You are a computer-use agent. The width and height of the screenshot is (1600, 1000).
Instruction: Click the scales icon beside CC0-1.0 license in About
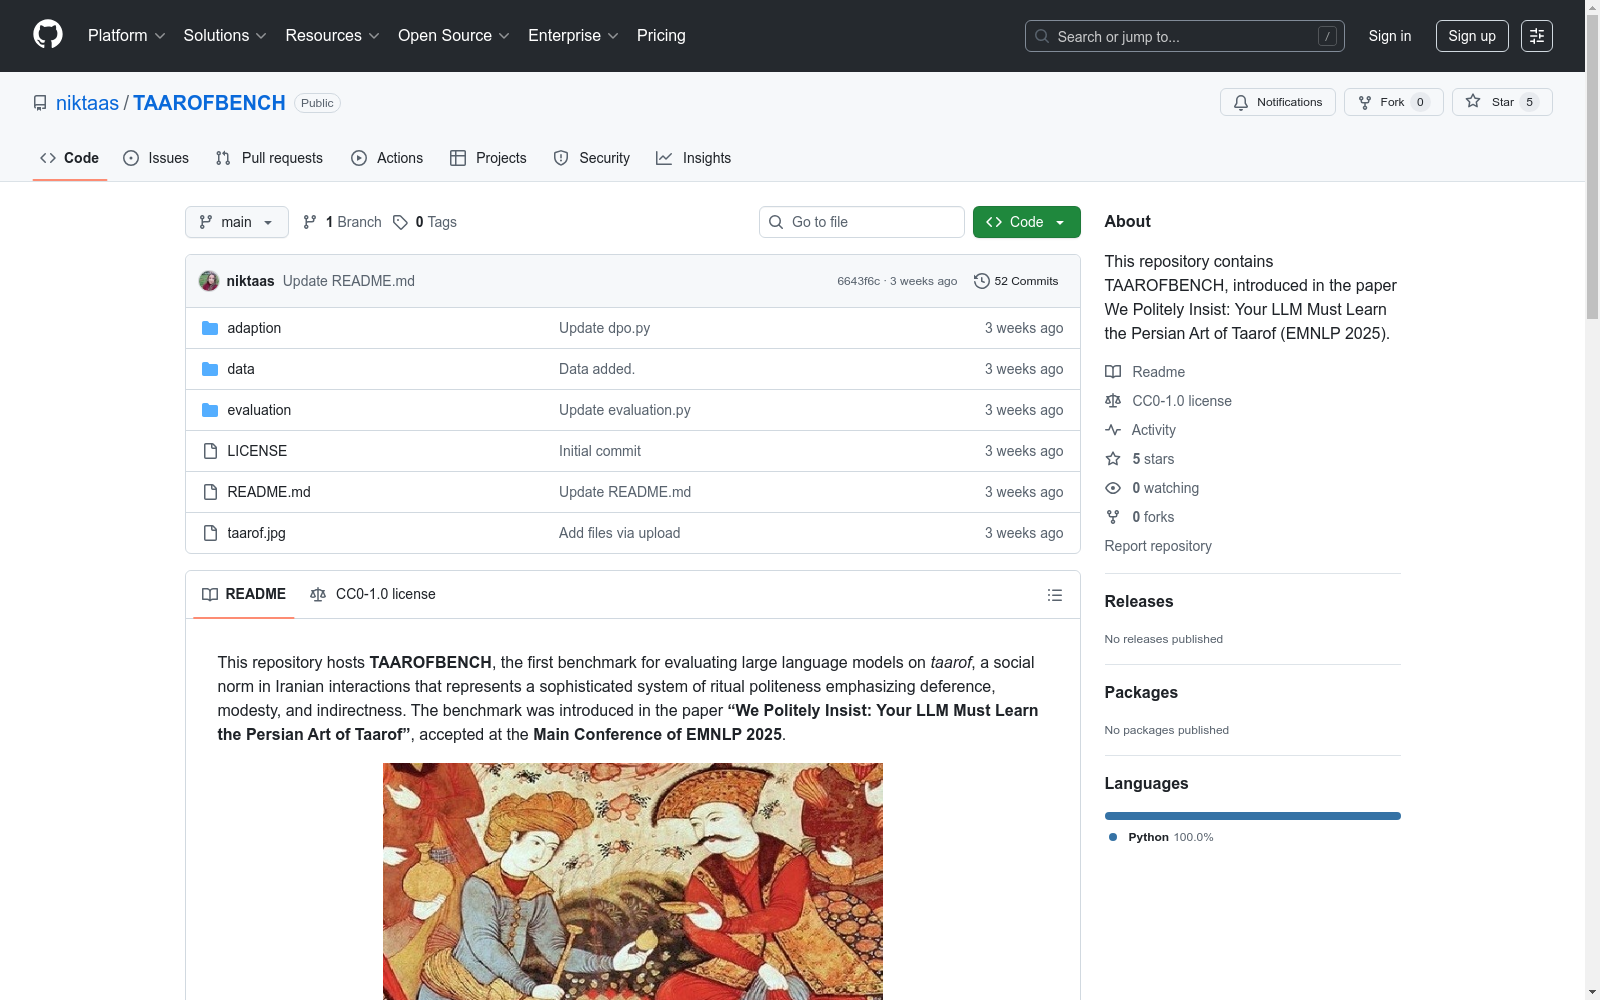[x=1113, y=401]
